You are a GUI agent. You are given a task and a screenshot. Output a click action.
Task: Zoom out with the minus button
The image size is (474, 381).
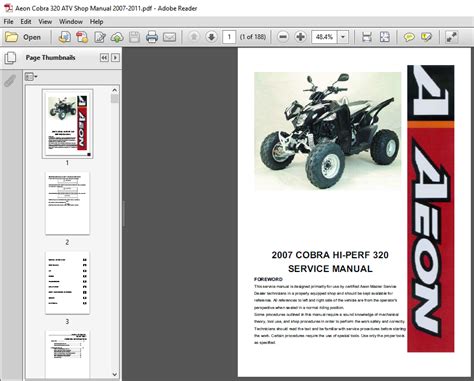tap(283, 37)
